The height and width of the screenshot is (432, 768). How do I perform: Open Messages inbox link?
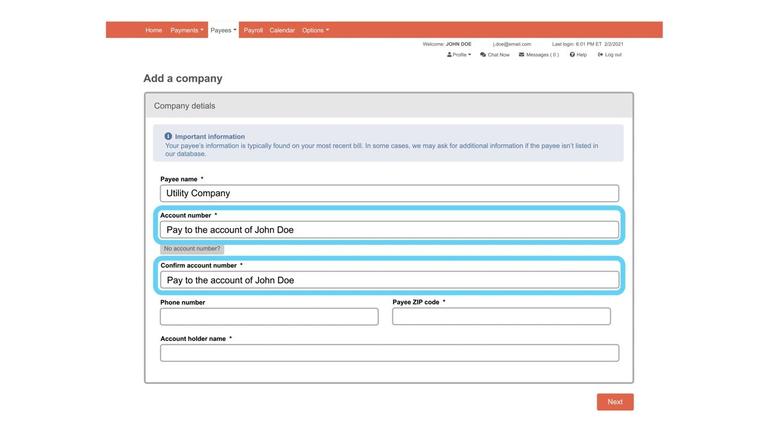click(539, 54)
